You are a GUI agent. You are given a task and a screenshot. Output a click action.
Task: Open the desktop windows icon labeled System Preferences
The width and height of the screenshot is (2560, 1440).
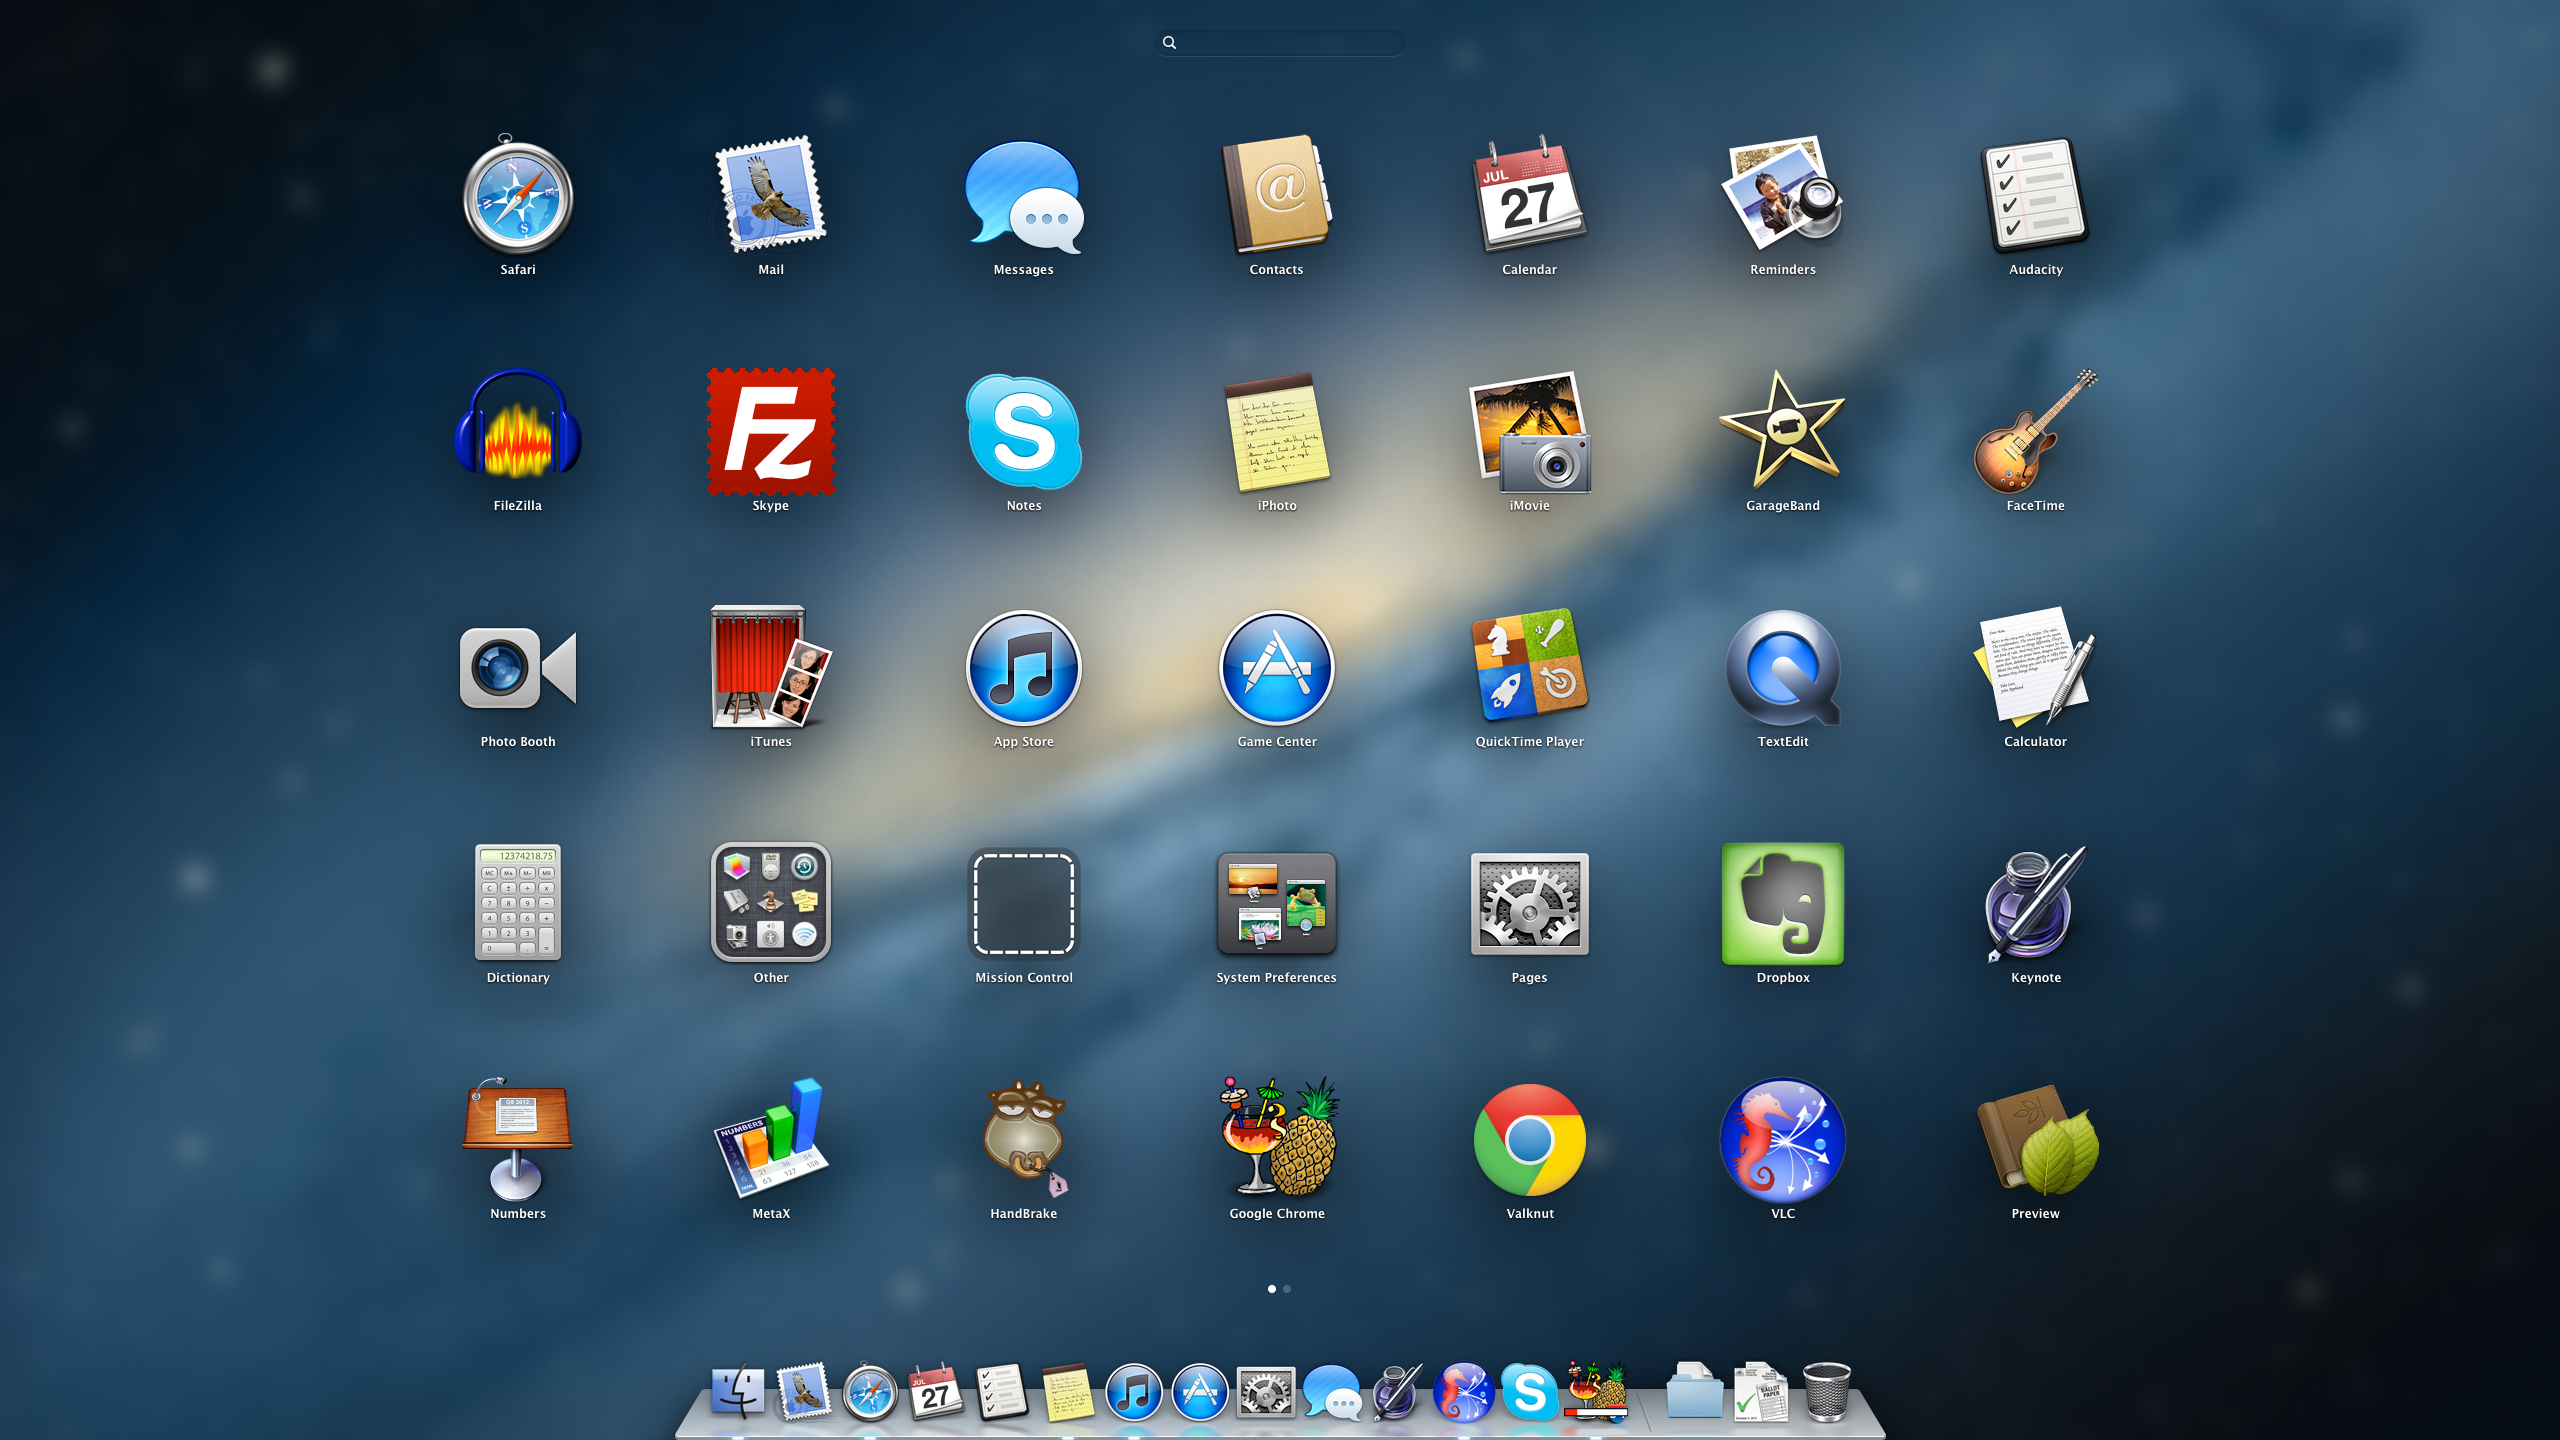[x=1277, y=902]
